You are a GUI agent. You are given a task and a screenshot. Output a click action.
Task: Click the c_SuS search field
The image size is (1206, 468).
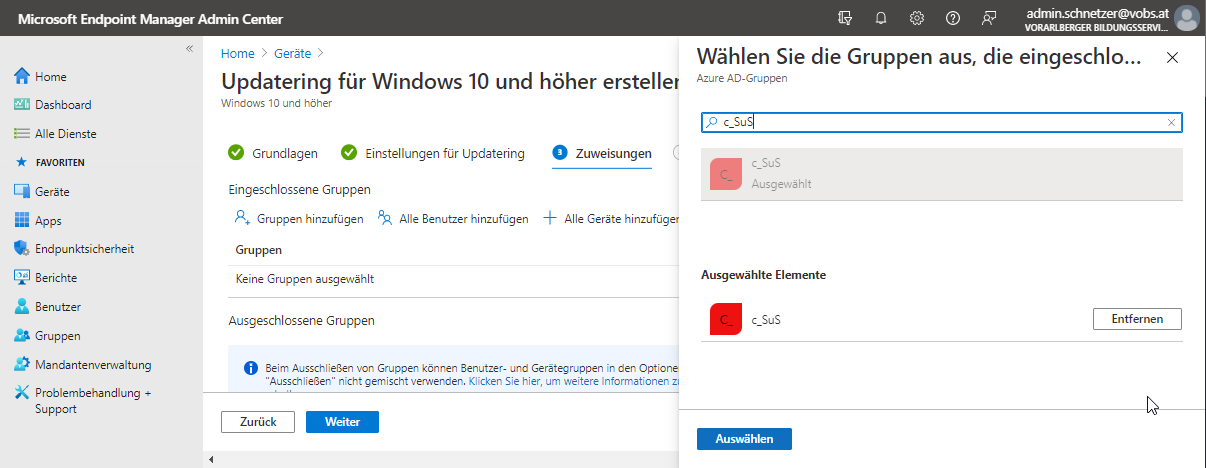pos(942,122)
